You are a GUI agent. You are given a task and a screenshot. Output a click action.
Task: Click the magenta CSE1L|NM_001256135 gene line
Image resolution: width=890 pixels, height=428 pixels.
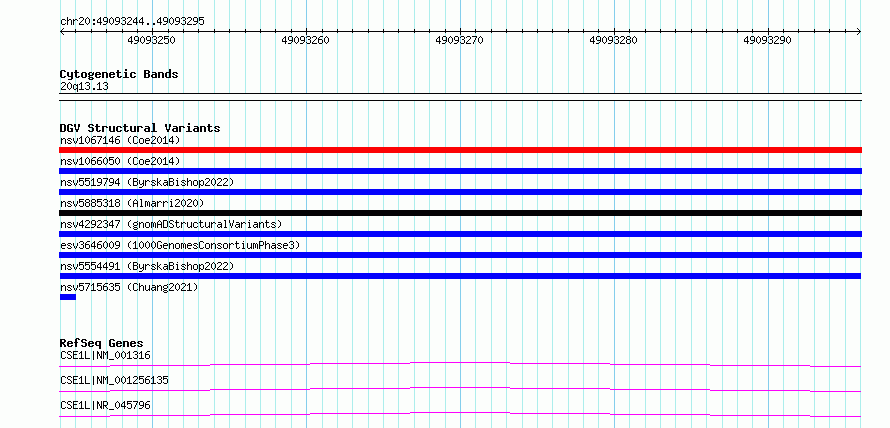point(460,389)
